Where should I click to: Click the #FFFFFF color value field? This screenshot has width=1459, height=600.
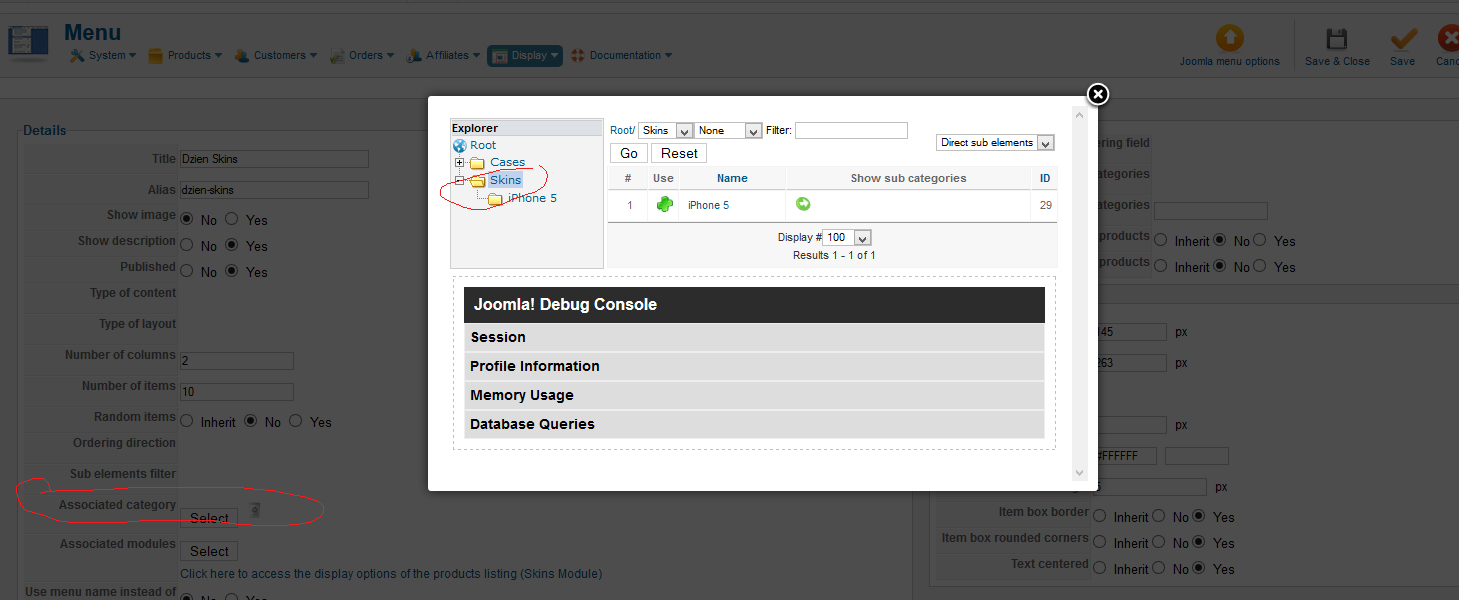(x=1126, y=456)
